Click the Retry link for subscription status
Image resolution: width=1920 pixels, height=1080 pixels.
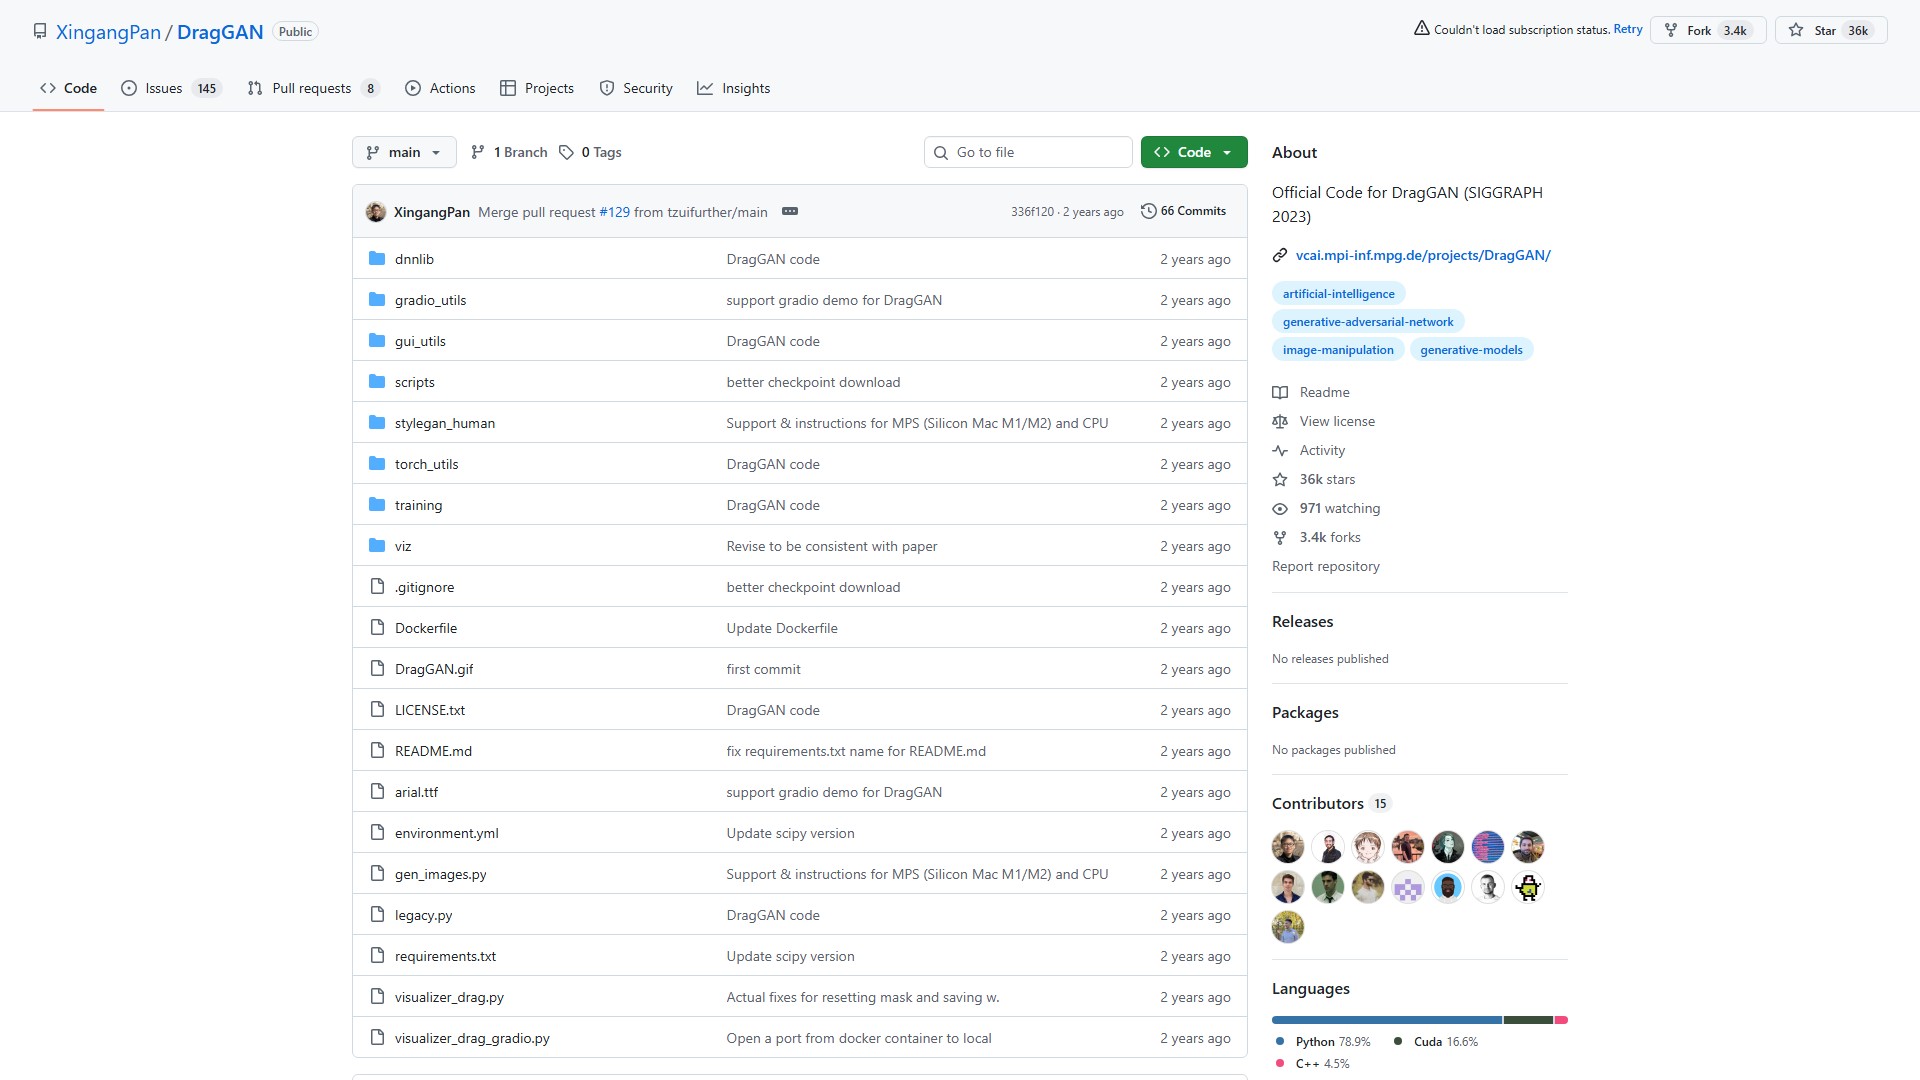pos(1628,29)
